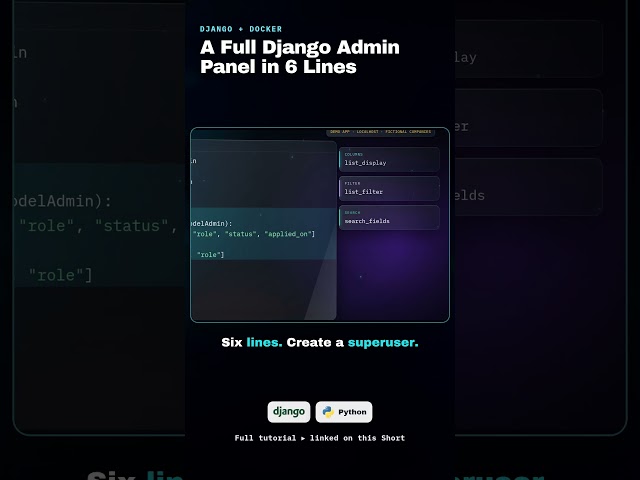Click the demo app localhost banner label
The width and height of the screenshot is (640, 480).
click(380, 132)
